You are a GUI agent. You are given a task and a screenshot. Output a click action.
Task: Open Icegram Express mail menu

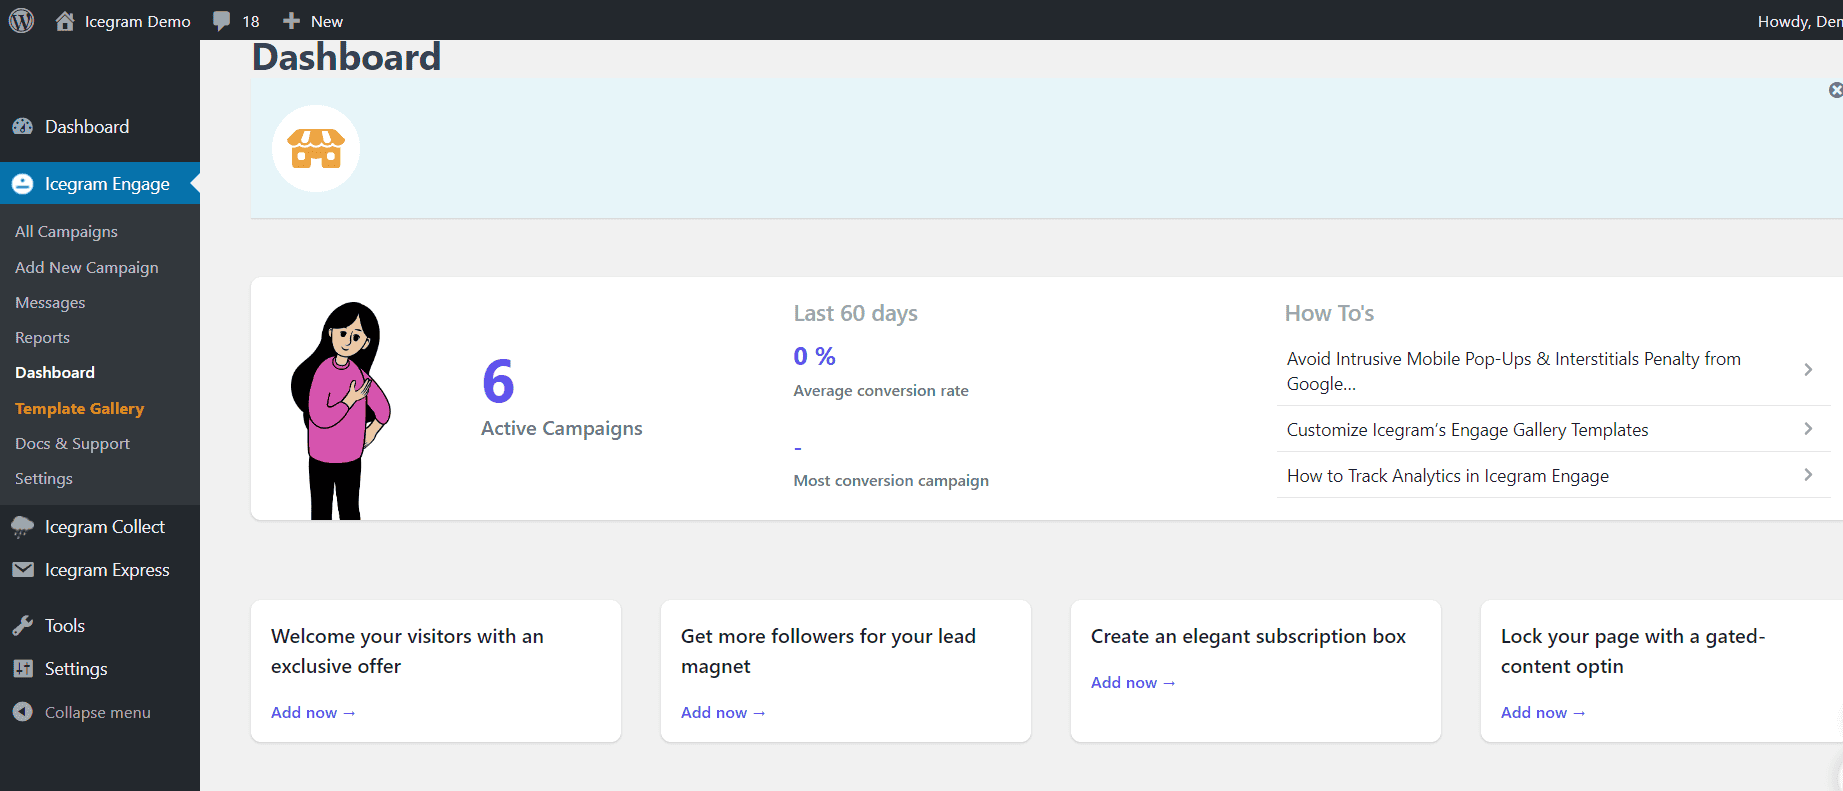pos(106,570)
